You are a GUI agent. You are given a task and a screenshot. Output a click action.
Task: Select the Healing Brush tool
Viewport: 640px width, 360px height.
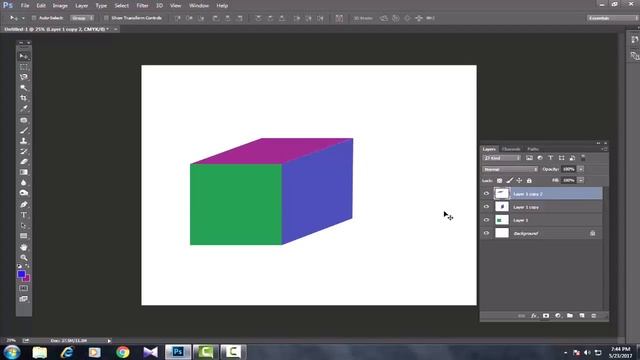coord(24,120)
